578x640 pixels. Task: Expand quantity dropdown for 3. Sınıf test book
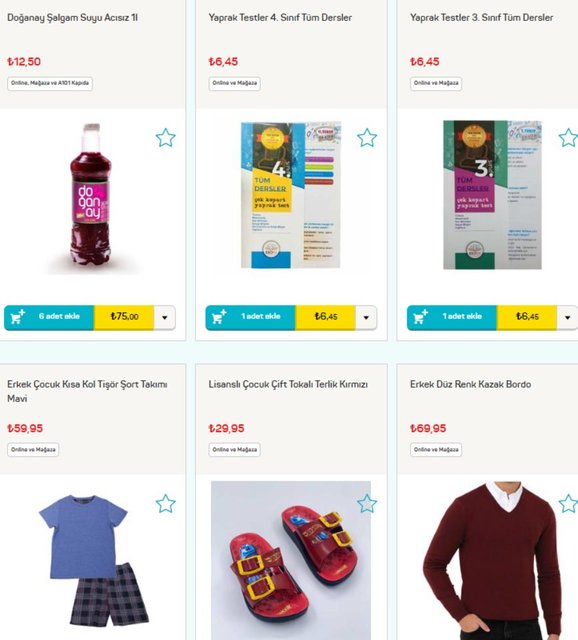(567, 317)
